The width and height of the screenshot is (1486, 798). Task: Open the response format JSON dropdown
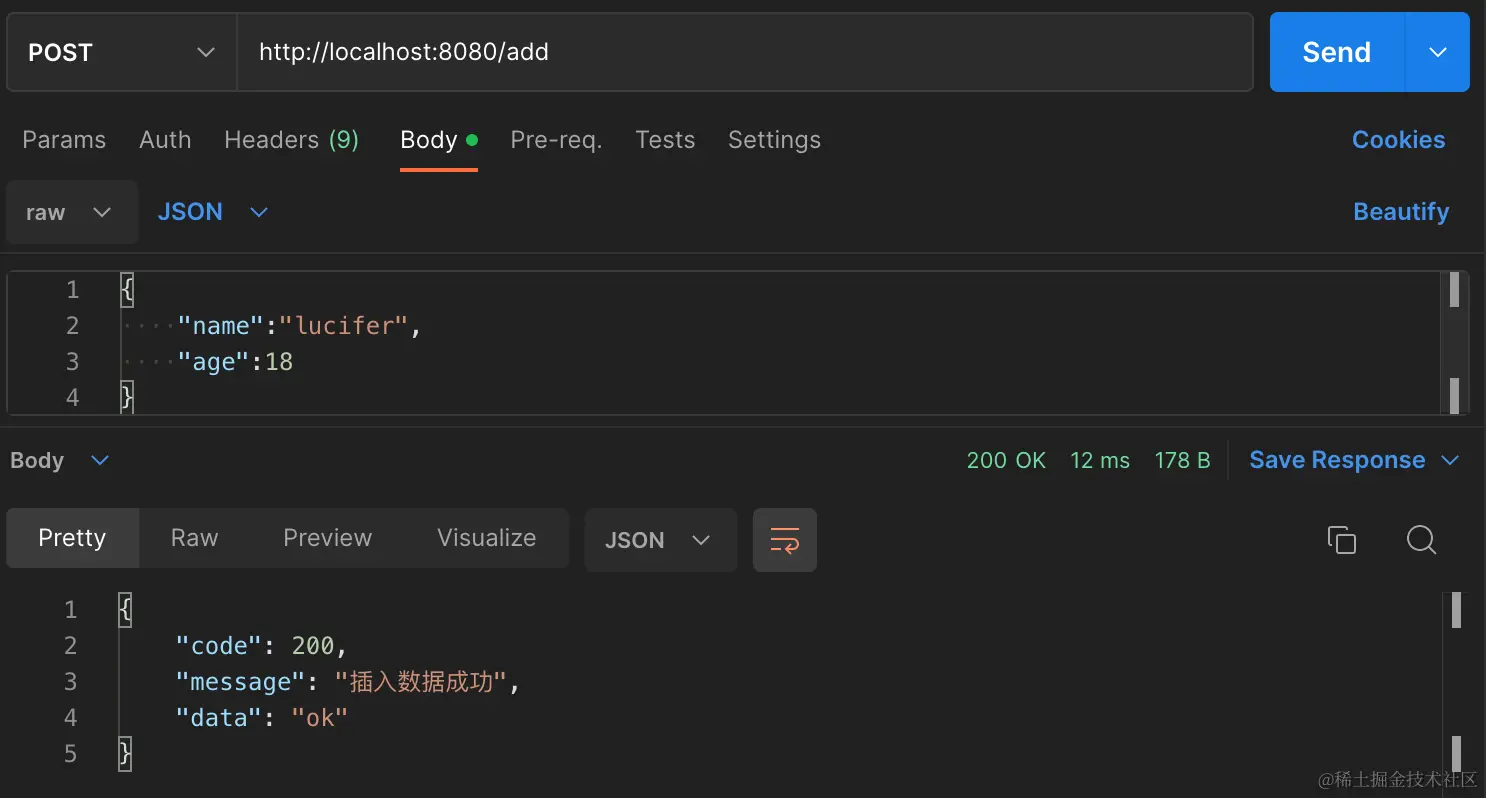click(660, 539)
